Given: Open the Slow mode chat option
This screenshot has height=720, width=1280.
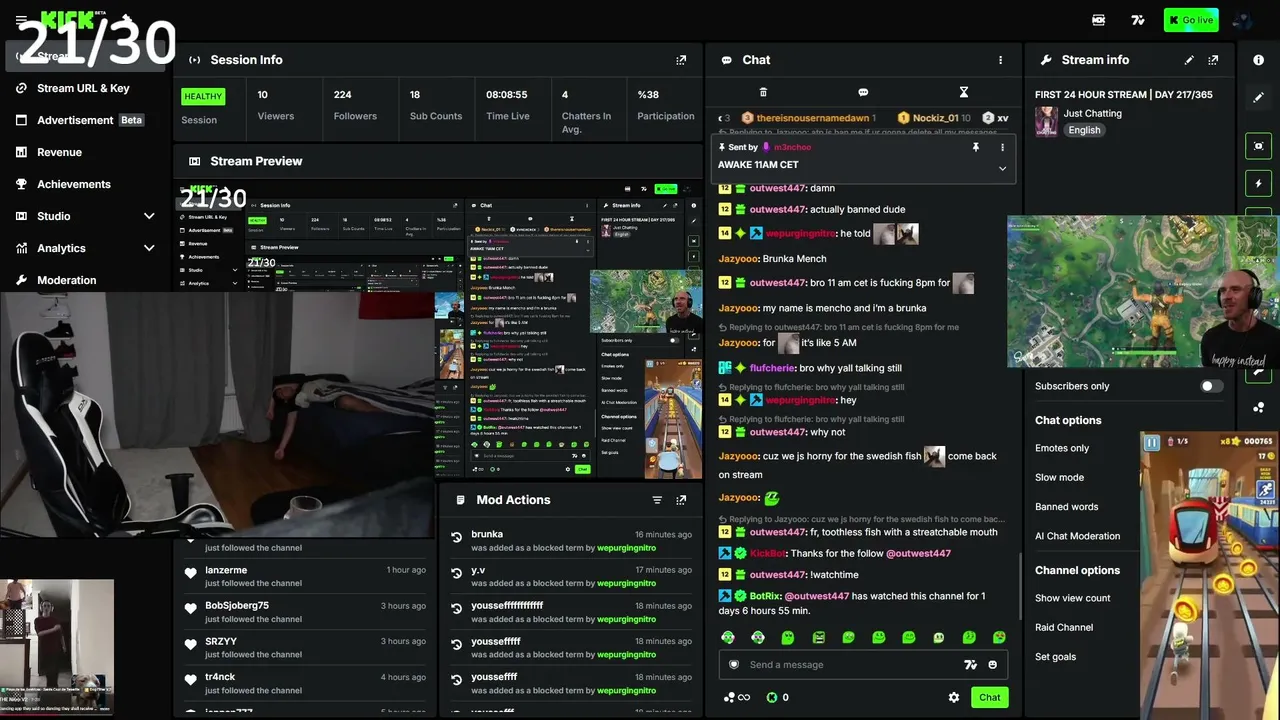Looking at the screenshot, I should tap(1059, 477).
